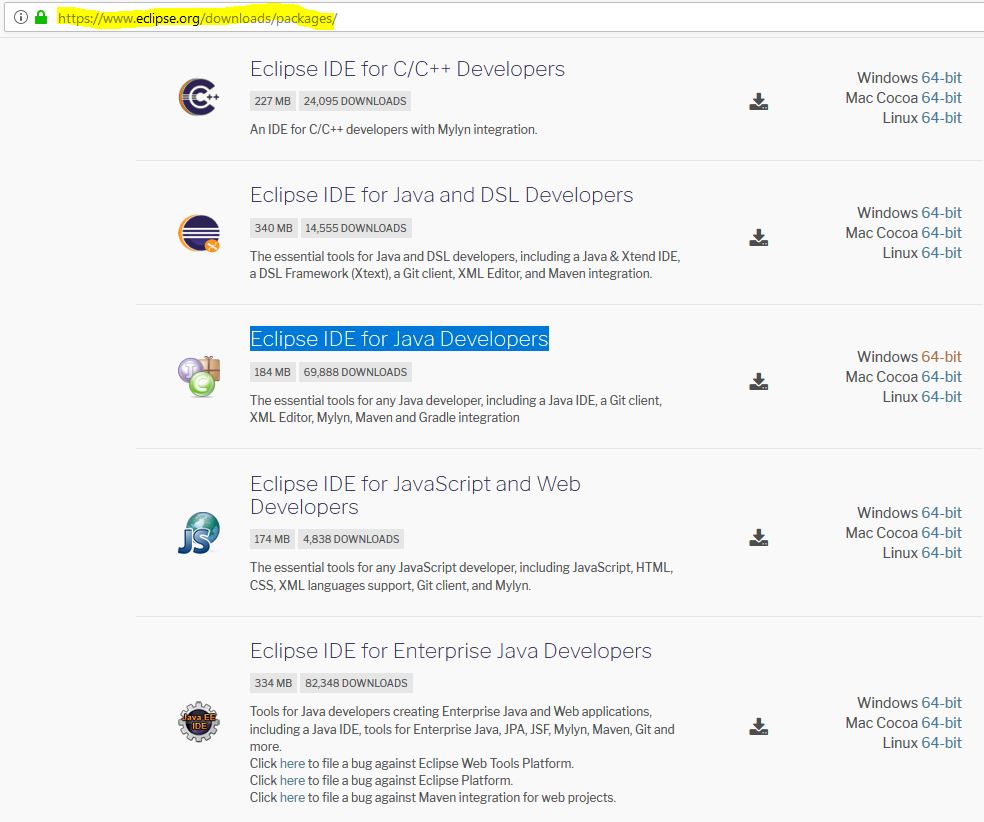Click the green padlock in address bar
This screenshot has width=984, height=822.
[x=41, y=18]
